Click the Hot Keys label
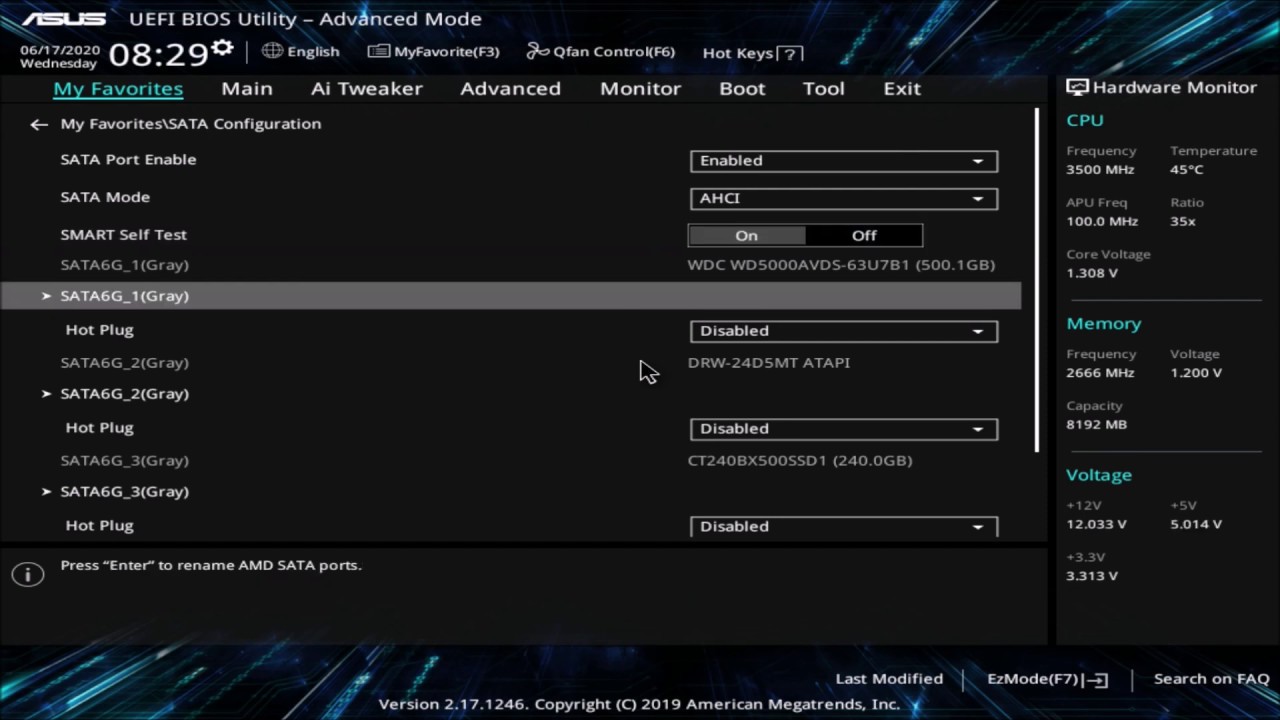 (738, 53)
